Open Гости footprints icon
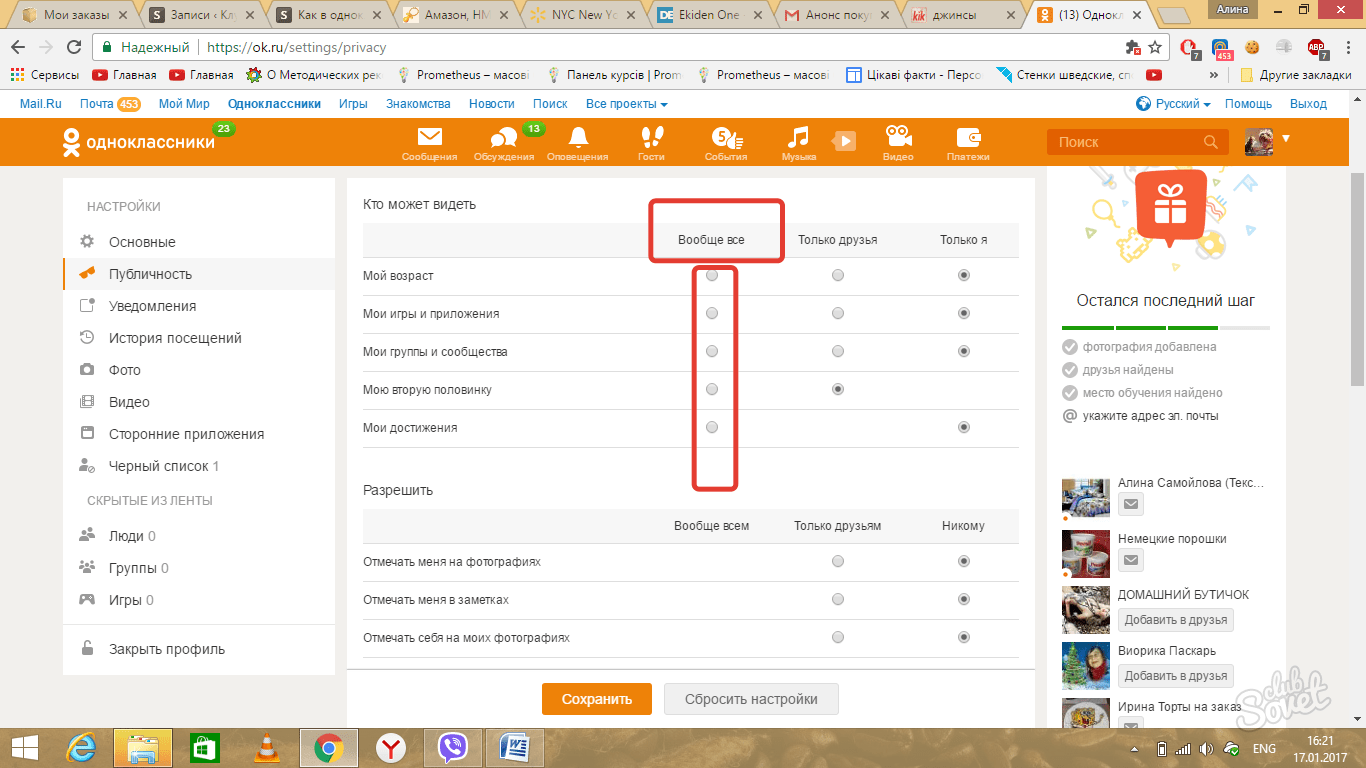The image size is (1366, 768). [651, 138]
